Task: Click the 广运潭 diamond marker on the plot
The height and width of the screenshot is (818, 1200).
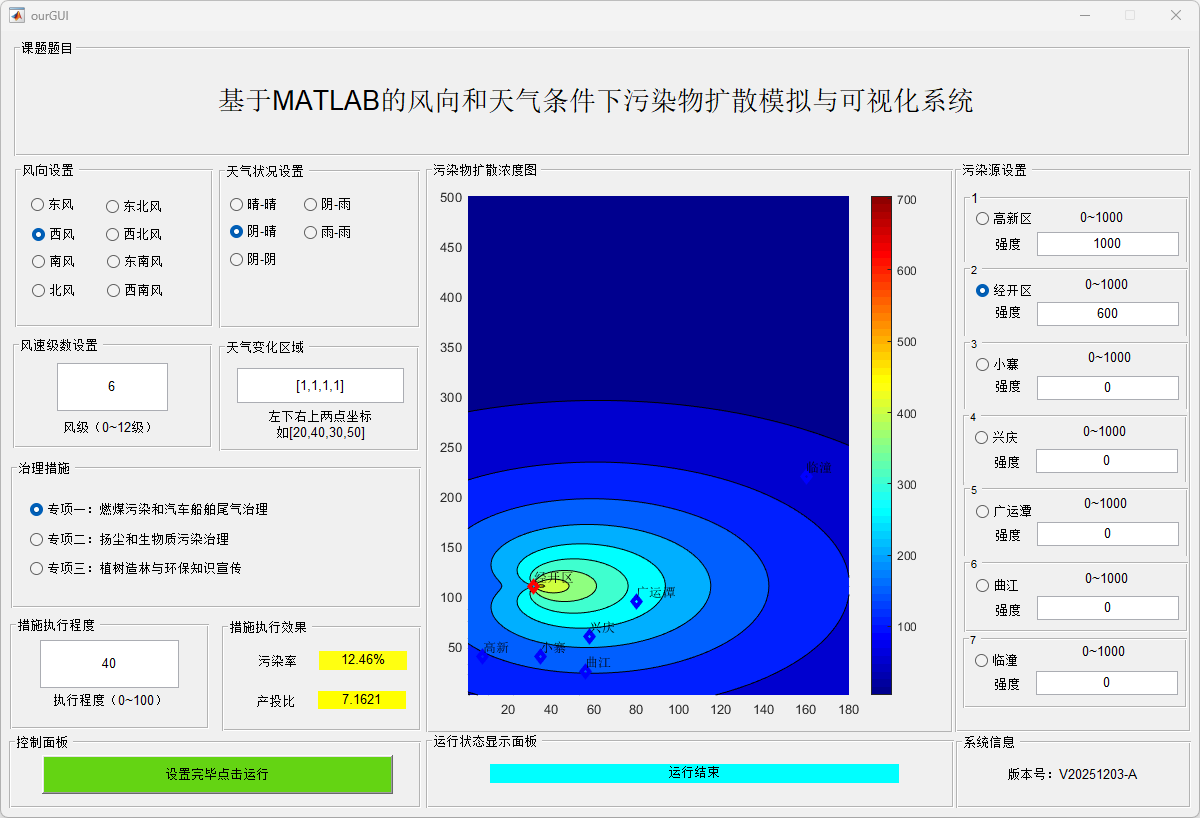Action: (636, 601)
